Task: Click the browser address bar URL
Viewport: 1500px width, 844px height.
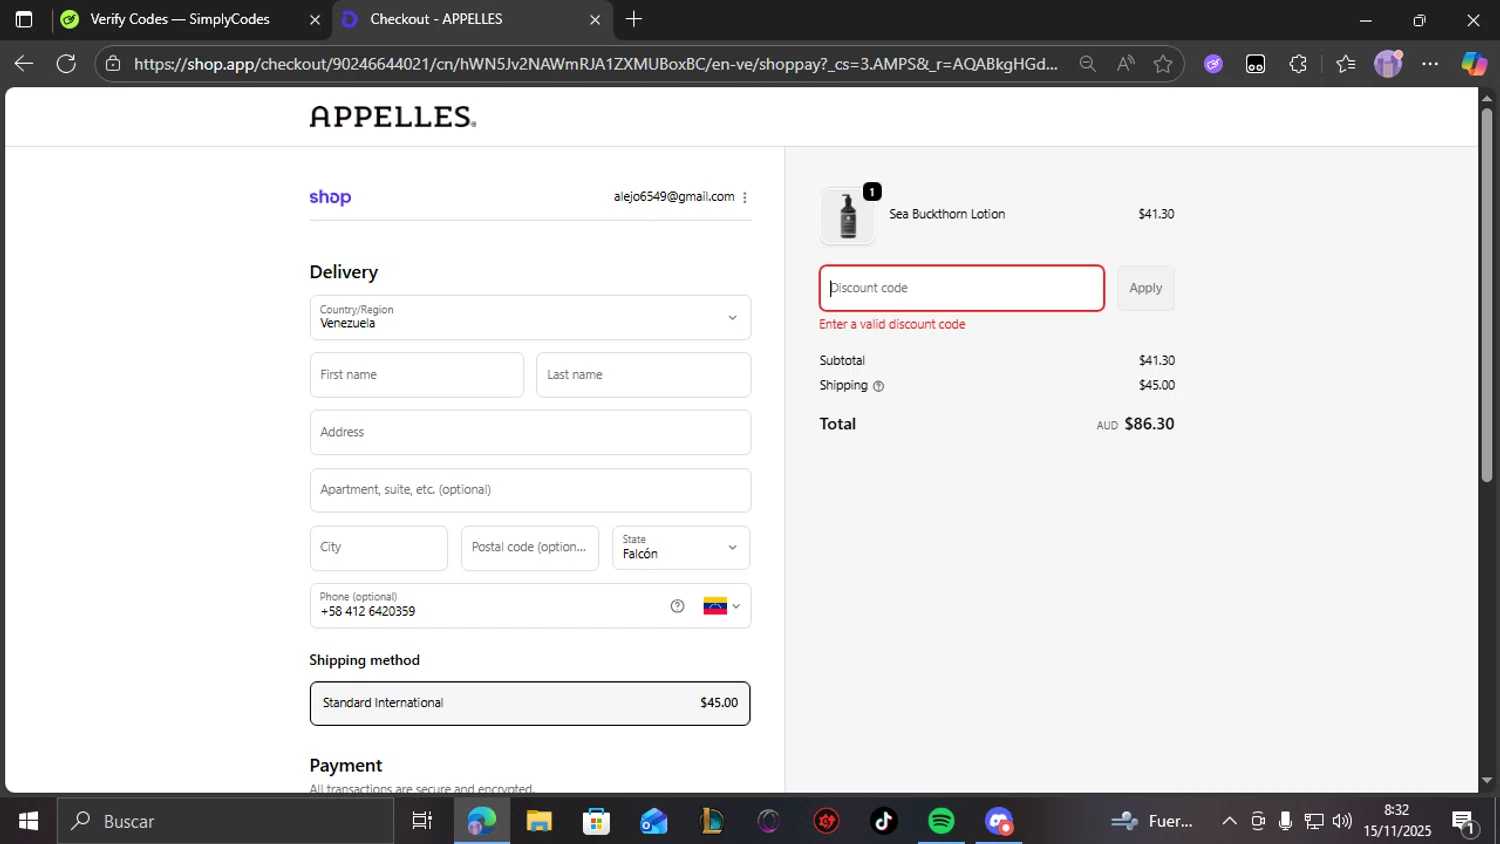Action: pyautogui.click(x=595, y=64)
